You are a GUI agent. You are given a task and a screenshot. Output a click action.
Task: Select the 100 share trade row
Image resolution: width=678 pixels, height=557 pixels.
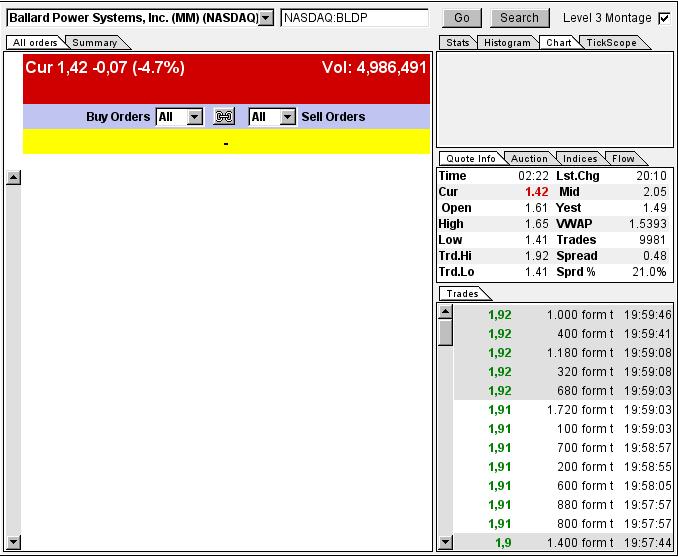(x=563, y=429)
